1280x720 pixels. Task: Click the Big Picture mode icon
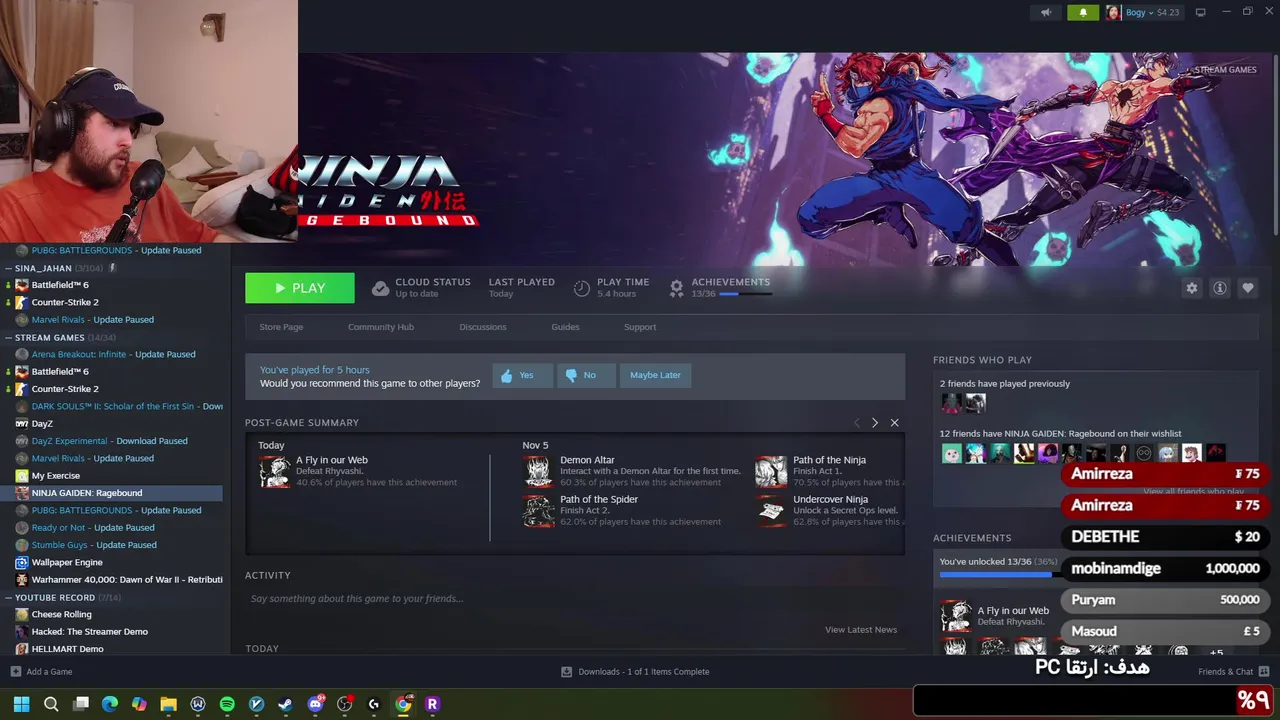point(1200,12)
